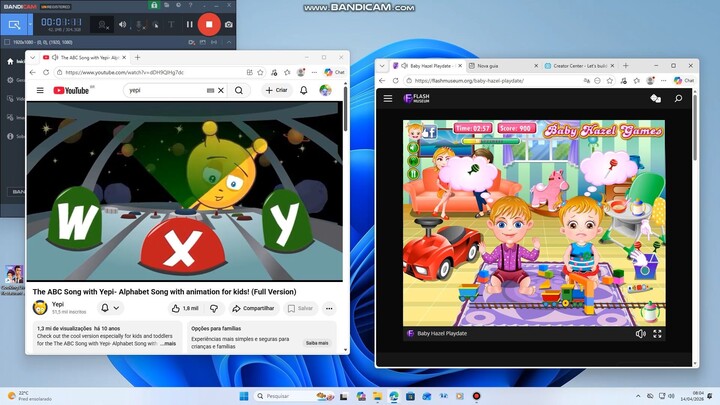Click the Salvar button under the video
Screen dimensions: 720x405
click(300, 309)
